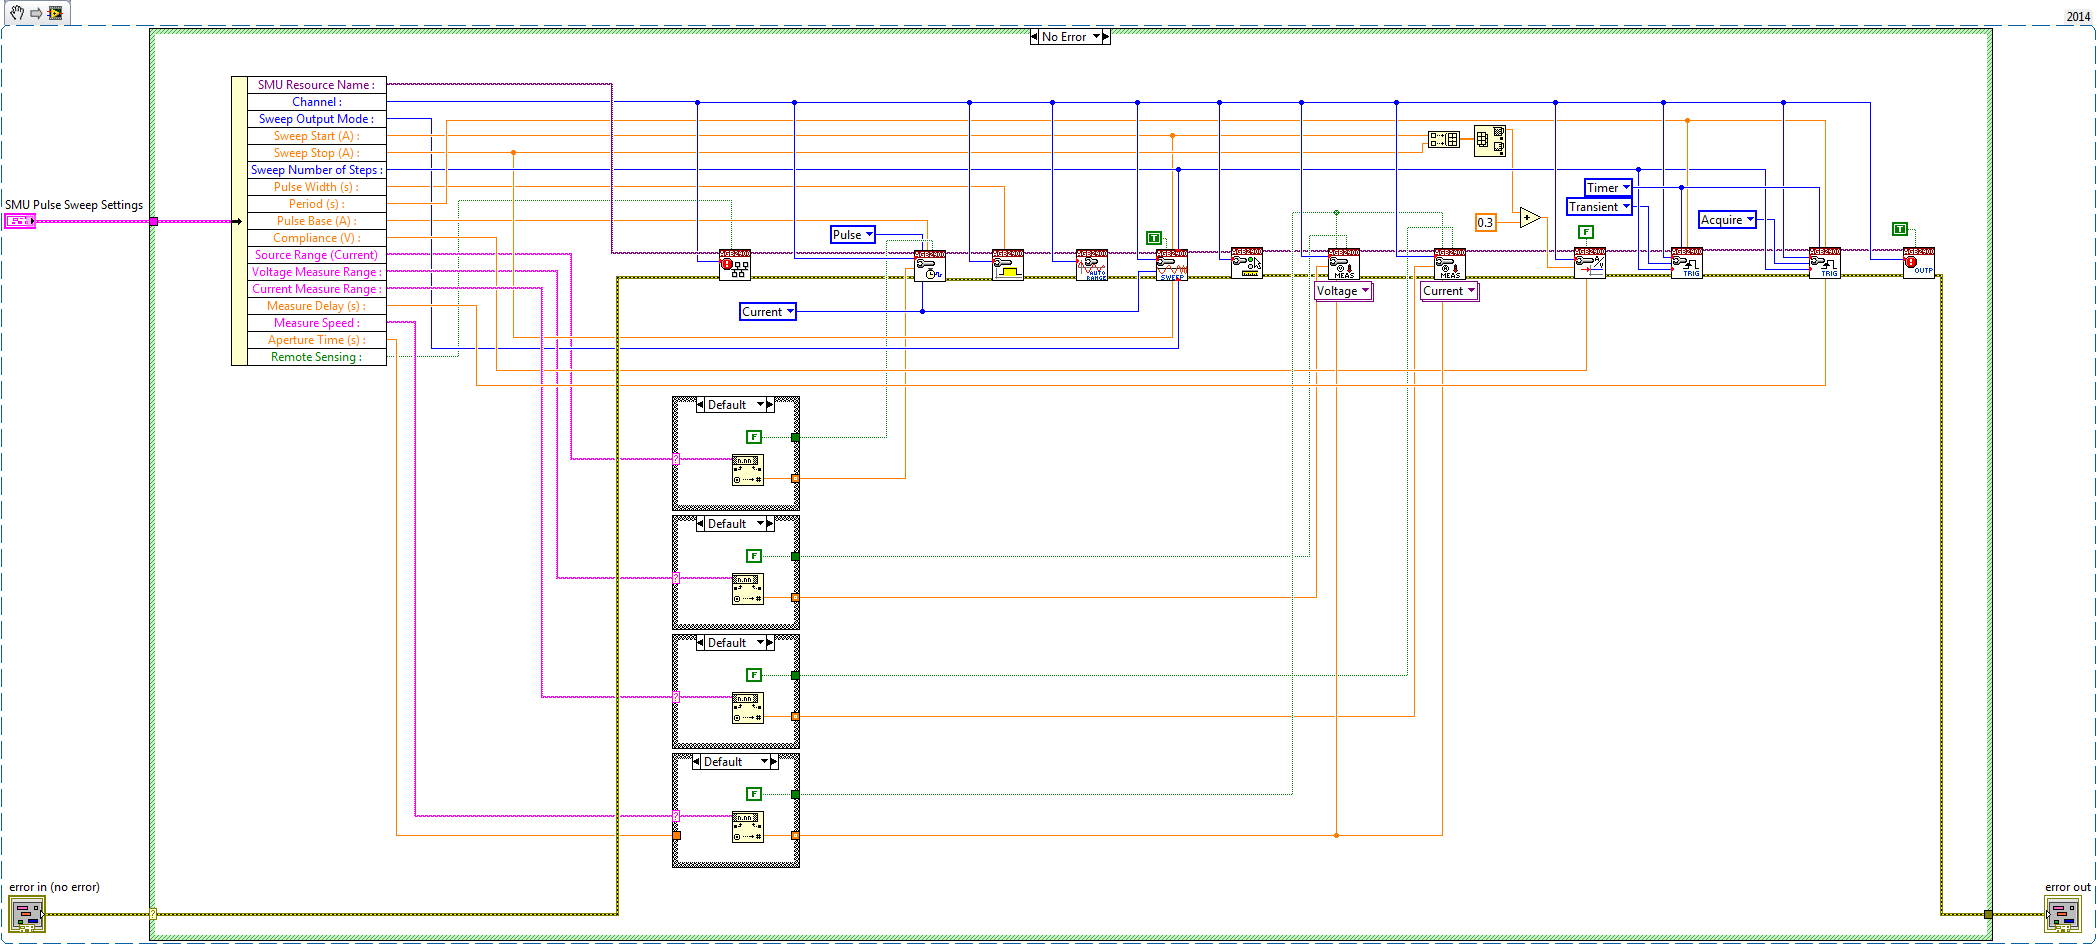Open the AGB2900 A/V compliance configure VI
The image size is (2097, 945).
point(1590,263)
